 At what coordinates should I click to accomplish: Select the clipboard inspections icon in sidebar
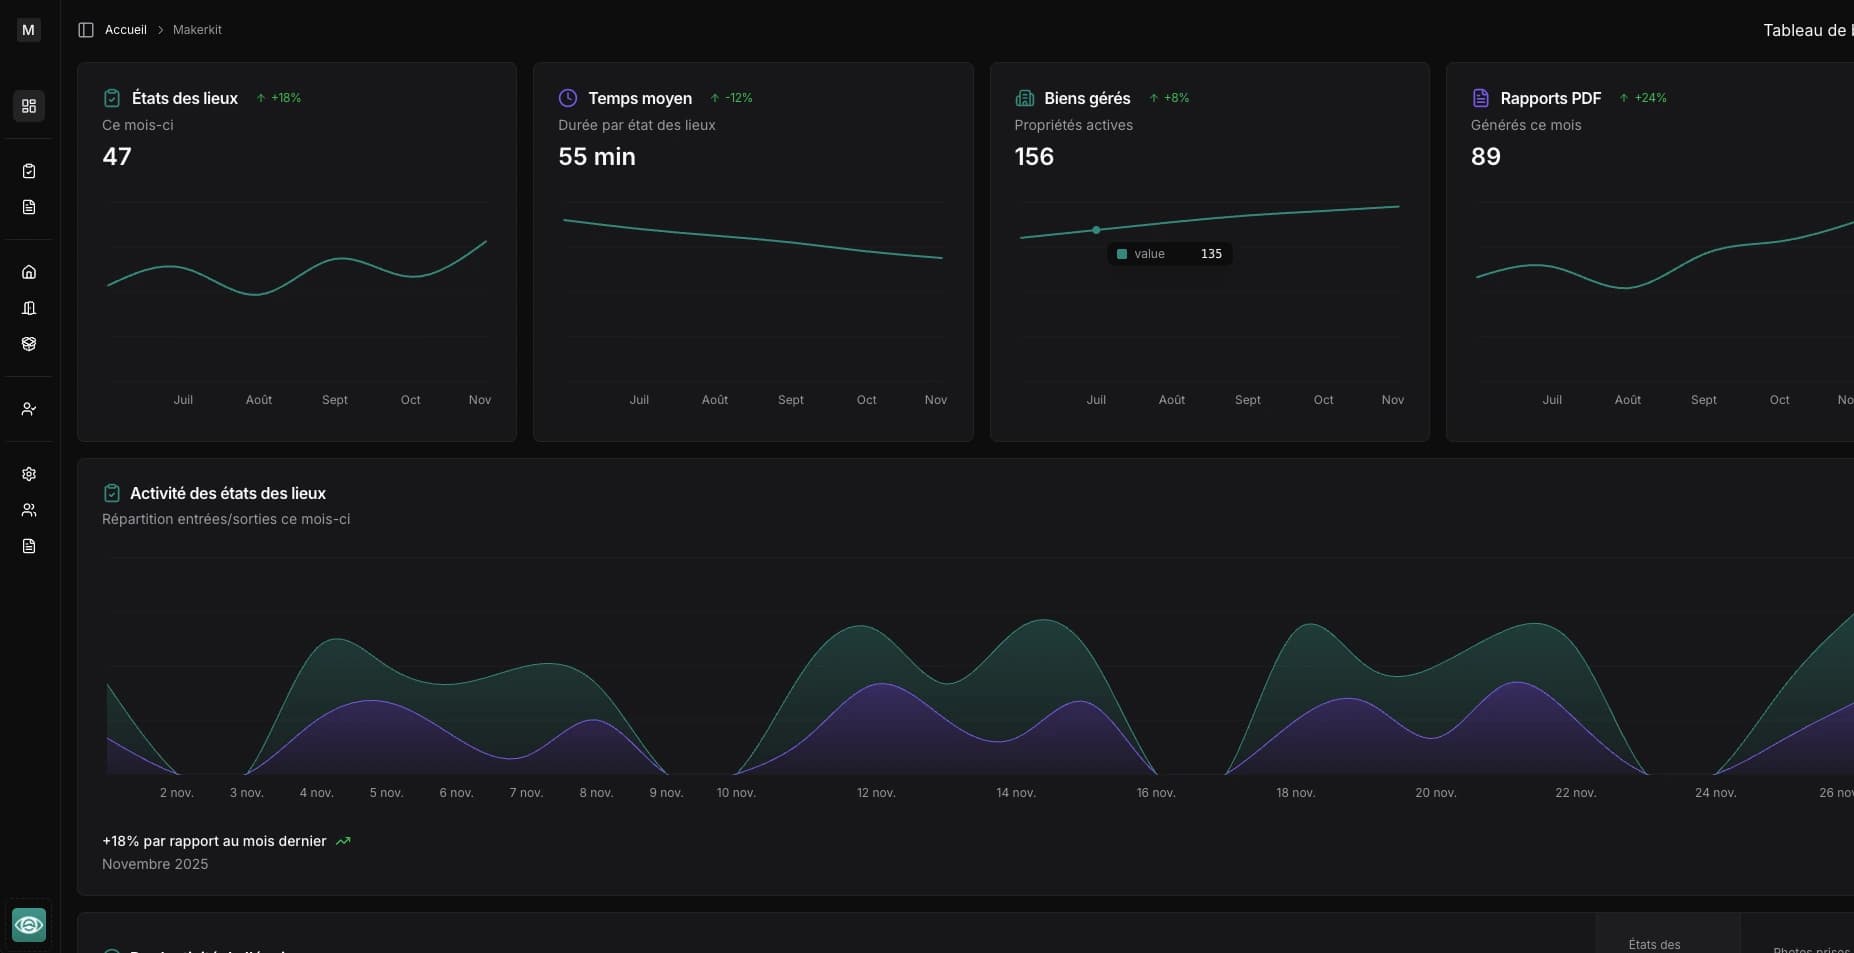tap(28, 171)
